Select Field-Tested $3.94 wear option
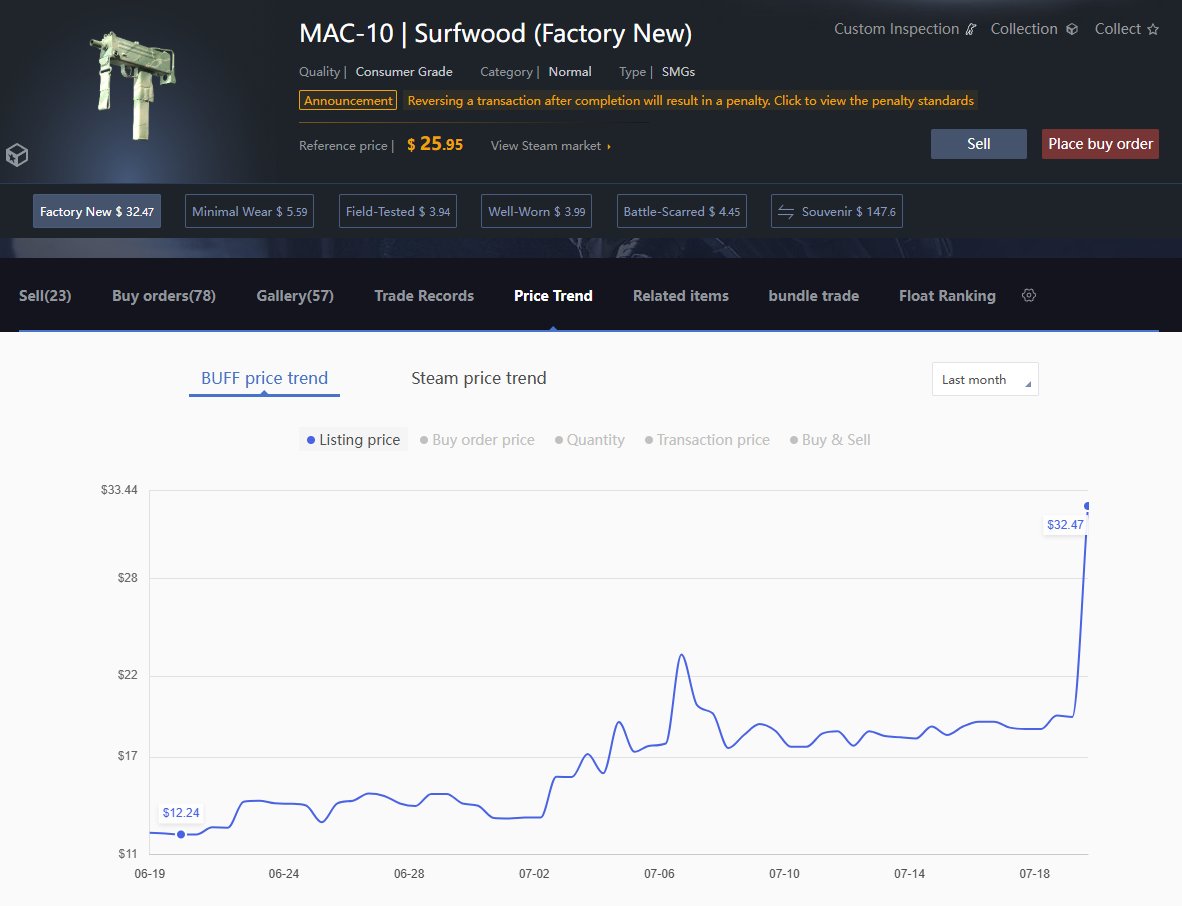The image size is (1182, 906). (398, 212)
